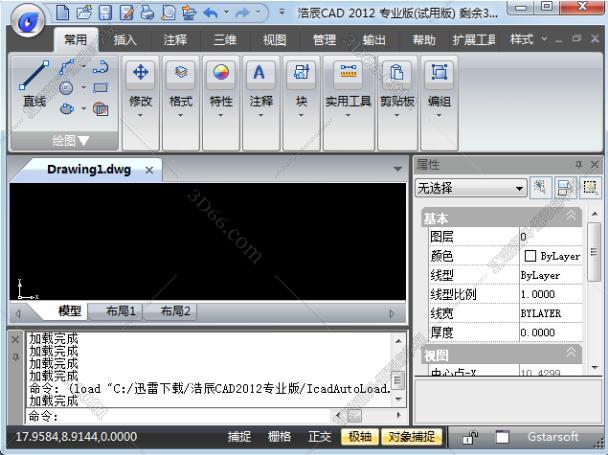Click the Open file folder icon
The image size is (608, 455).
click(84, 12)
